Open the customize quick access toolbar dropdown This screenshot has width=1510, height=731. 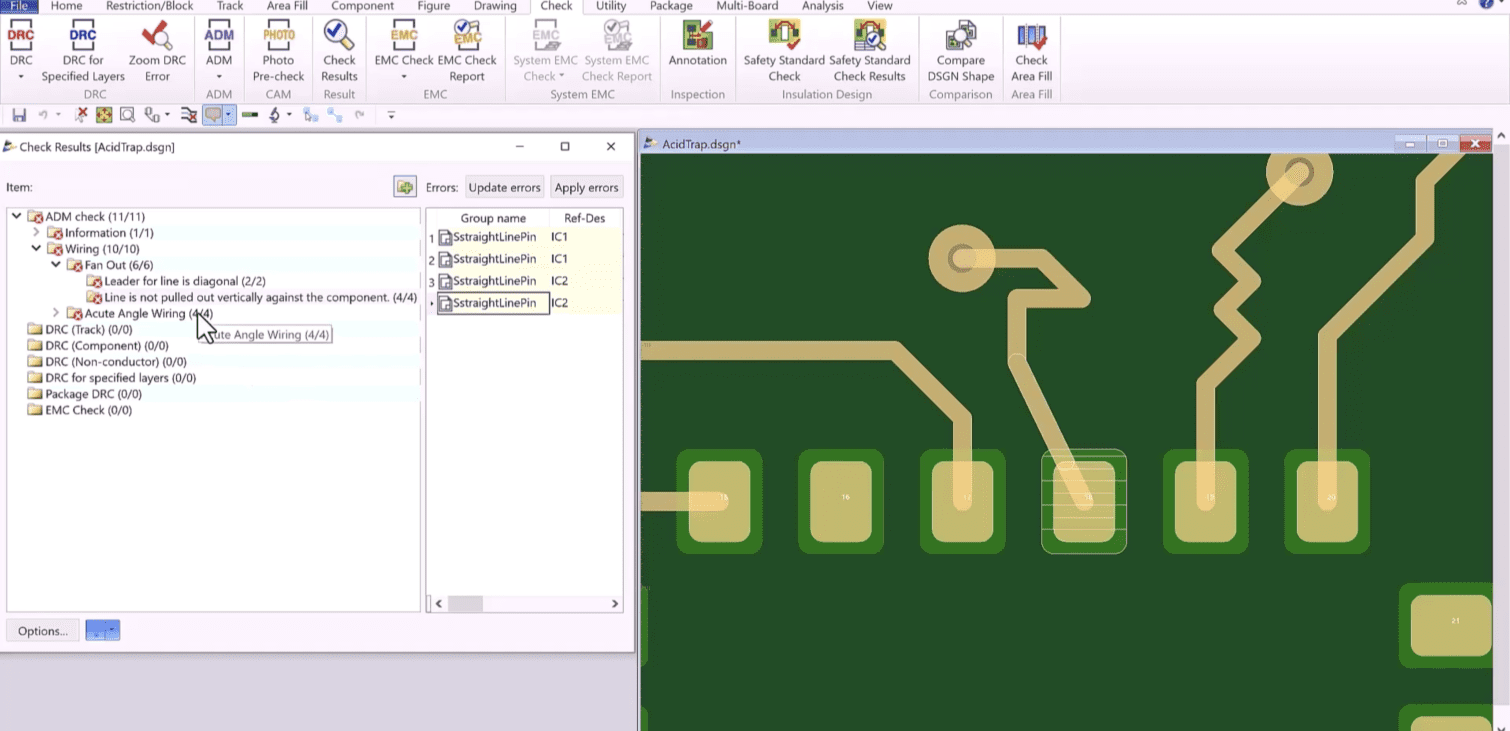(x=391, y=115)
